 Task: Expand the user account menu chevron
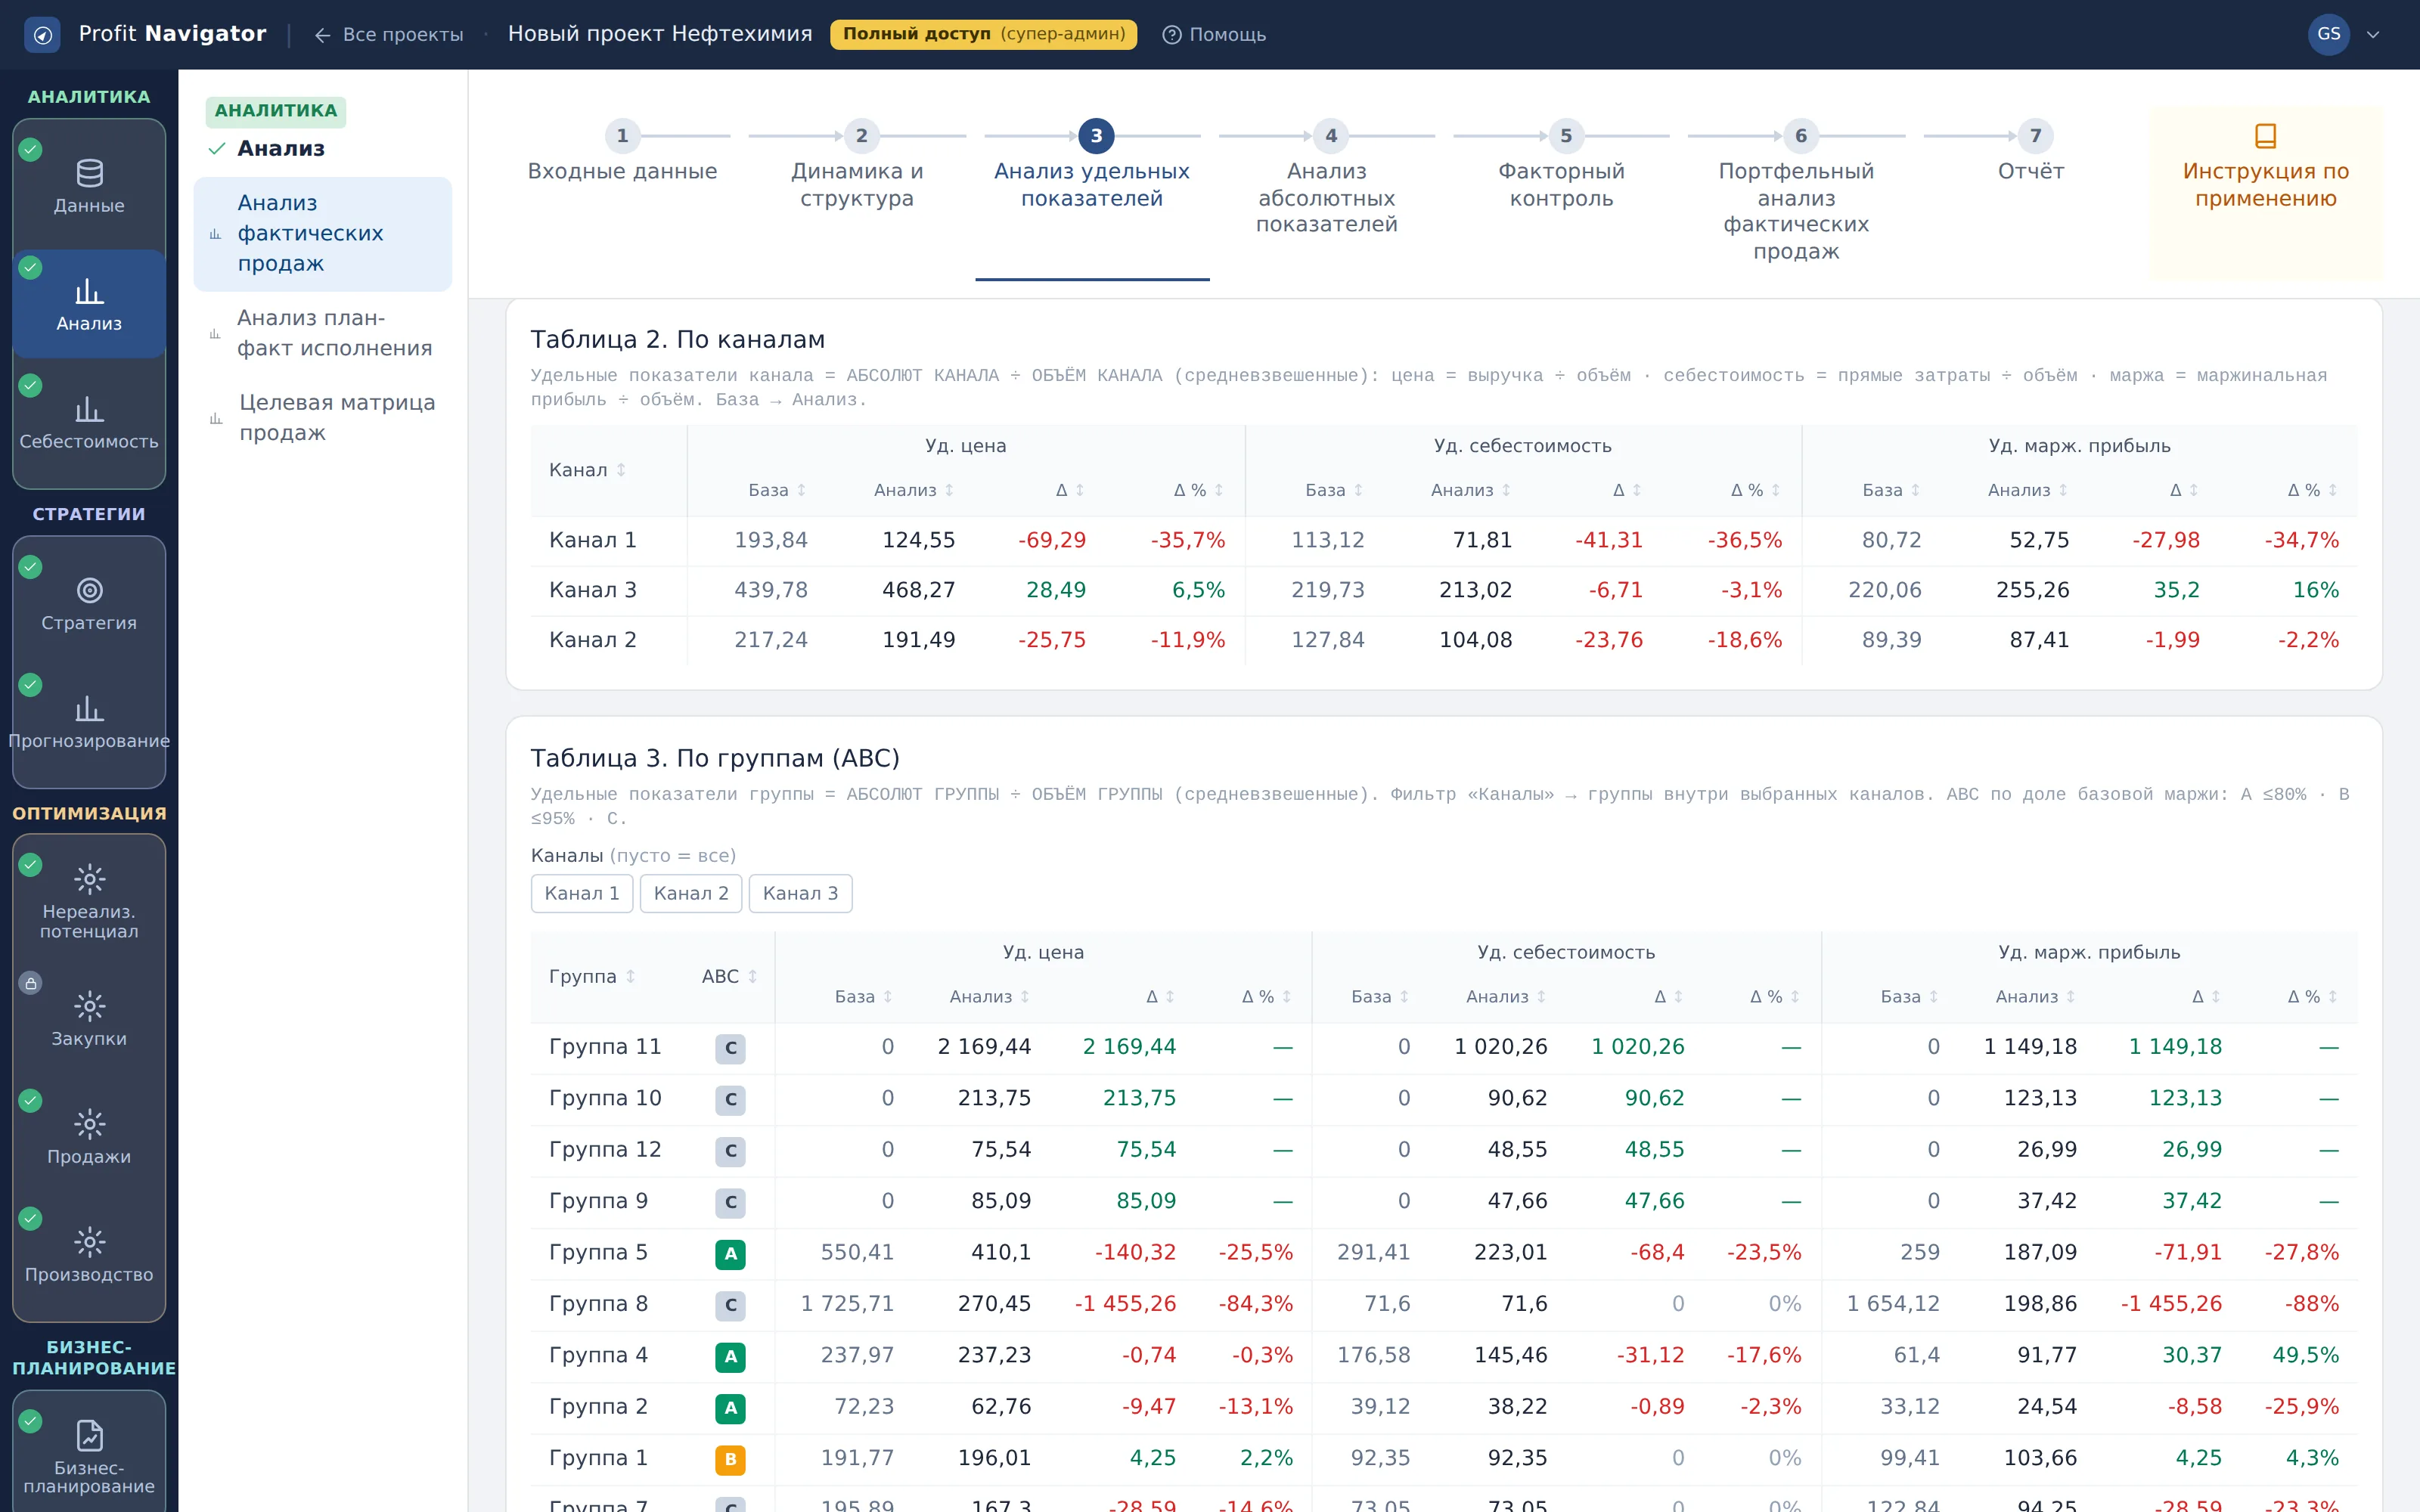coord(2373,35)
